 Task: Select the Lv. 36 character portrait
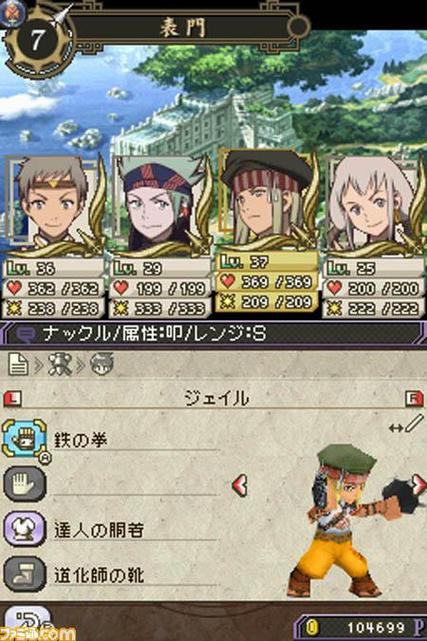point(53,204)
